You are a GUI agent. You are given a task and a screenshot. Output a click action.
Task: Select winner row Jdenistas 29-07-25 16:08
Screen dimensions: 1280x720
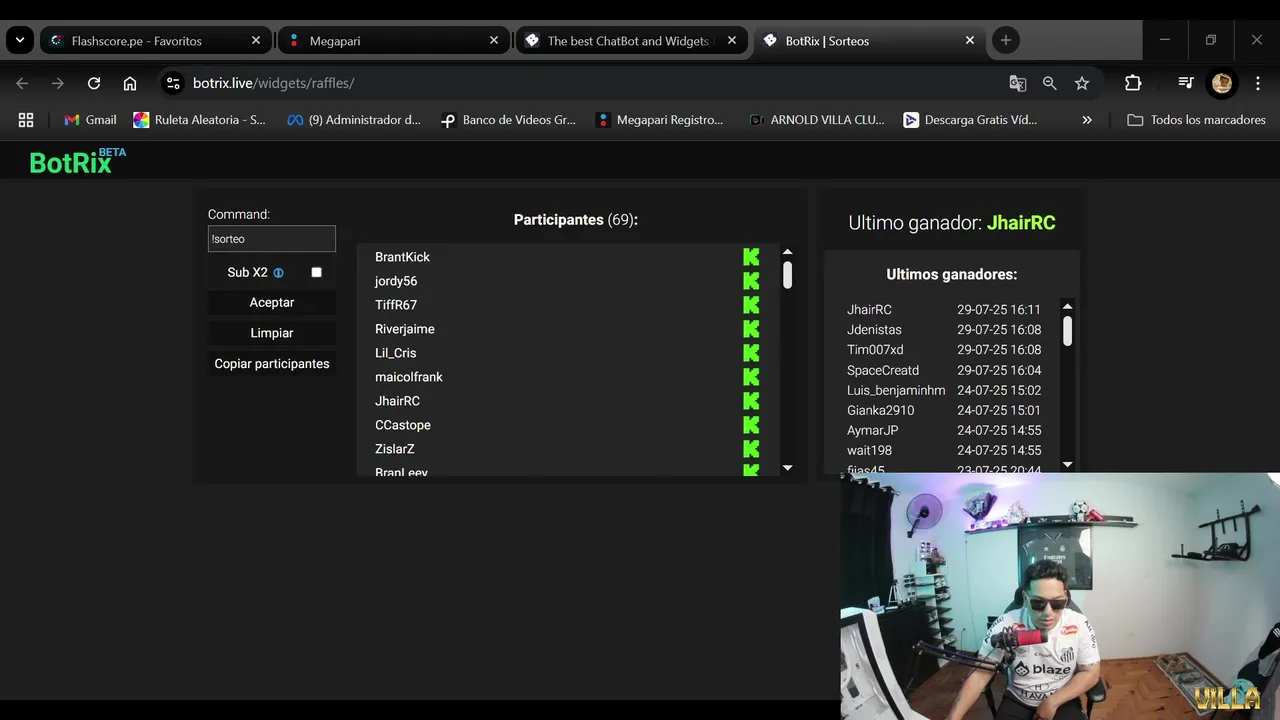944,330
